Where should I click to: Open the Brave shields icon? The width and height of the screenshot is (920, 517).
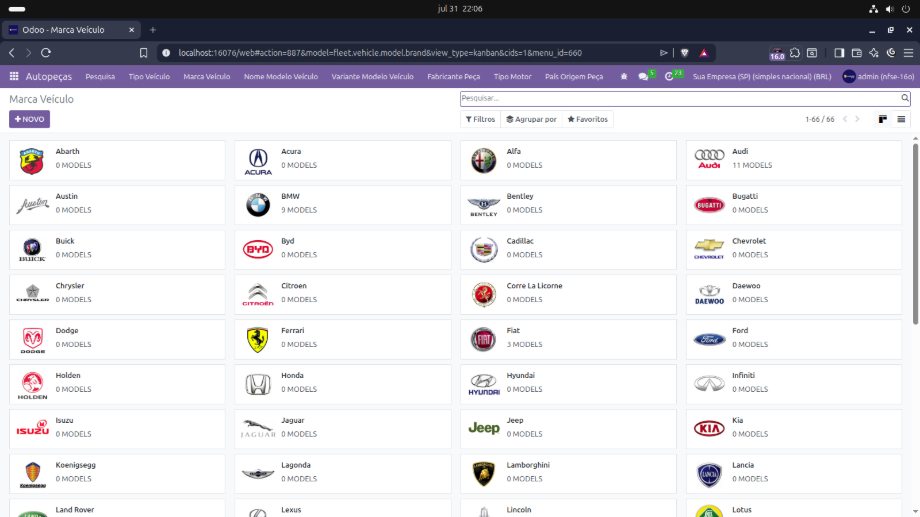coord(684,53)
